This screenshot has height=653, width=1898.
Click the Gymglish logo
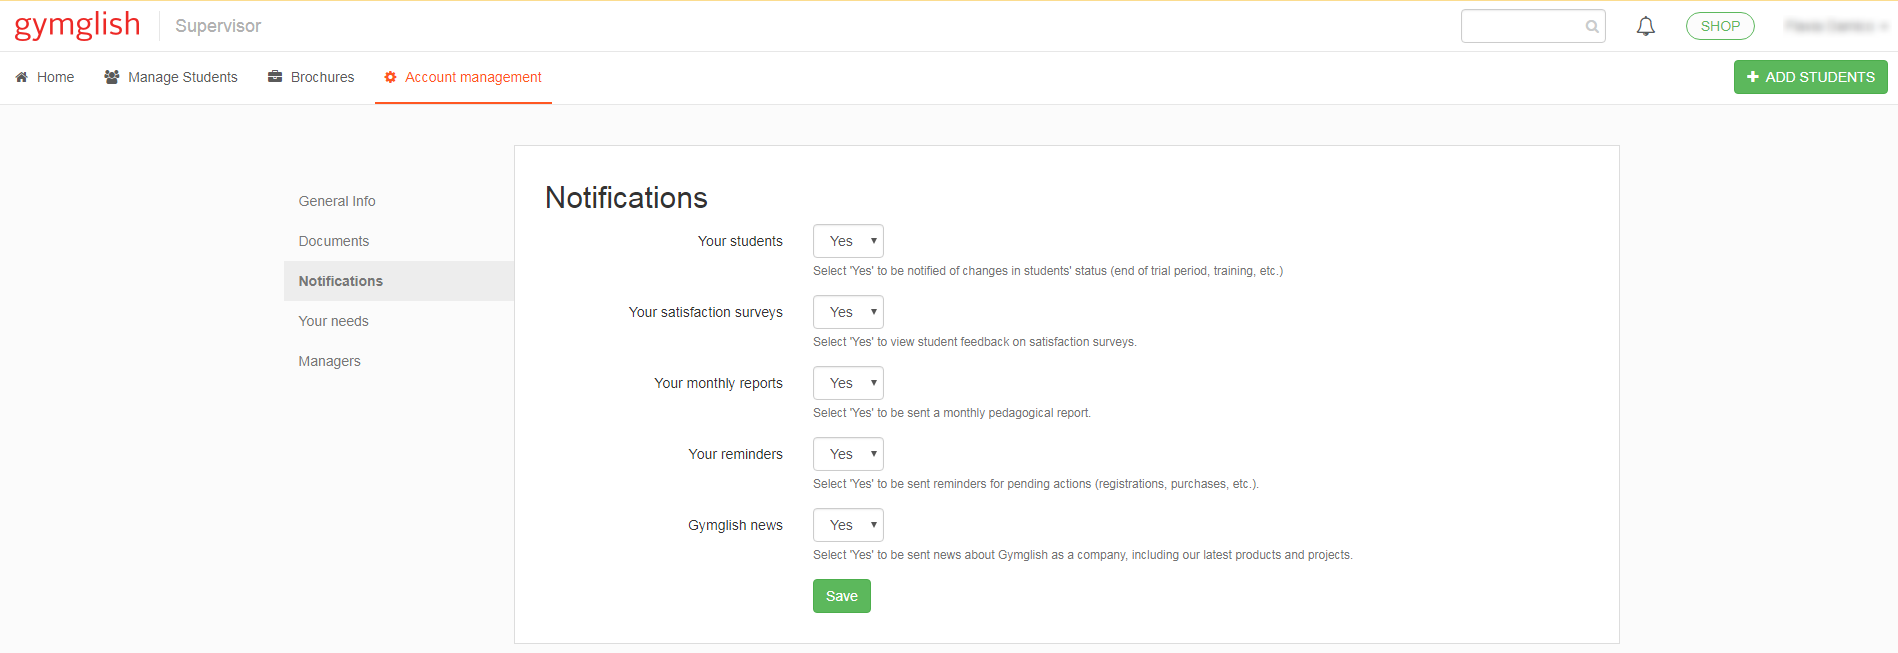coord(77,25)
